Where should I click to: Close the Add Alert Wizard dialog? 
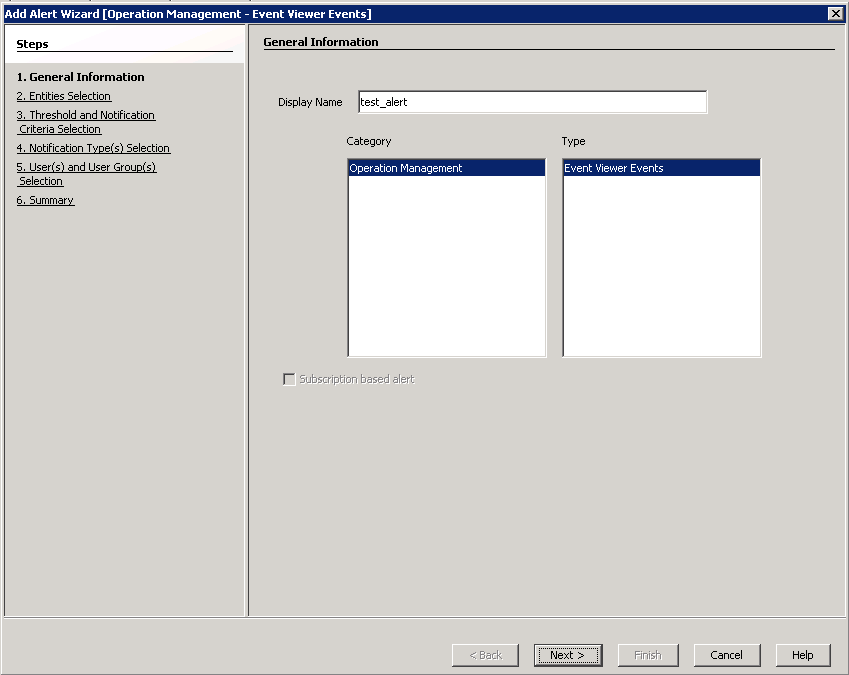pos(835,13)
